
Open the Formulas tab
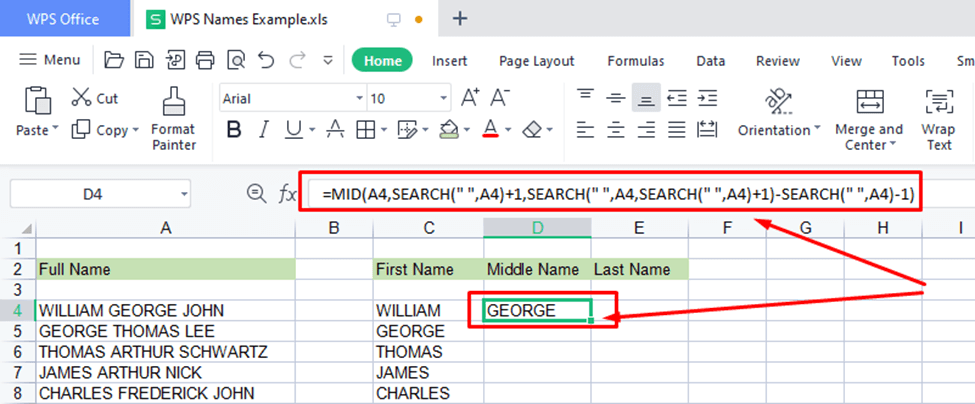635,61
